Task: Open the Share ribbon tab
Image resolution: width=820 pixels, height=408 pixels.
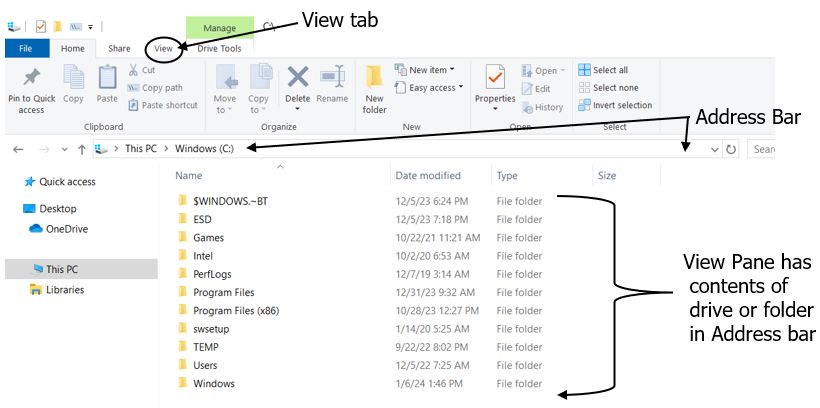Action: click(x=119, y=48)
